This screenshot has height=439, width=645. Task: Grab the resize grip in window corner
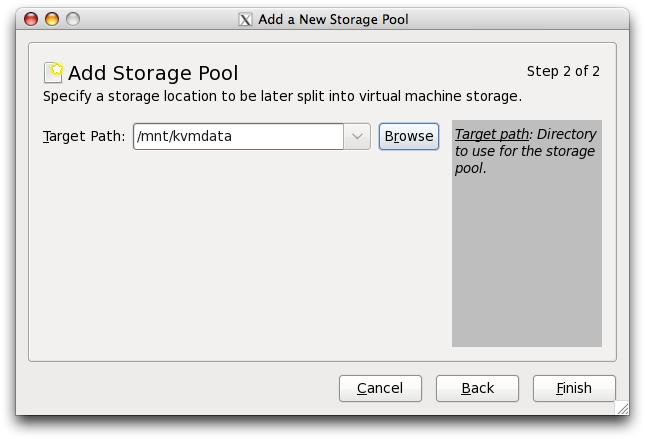[x=621, y=407]
